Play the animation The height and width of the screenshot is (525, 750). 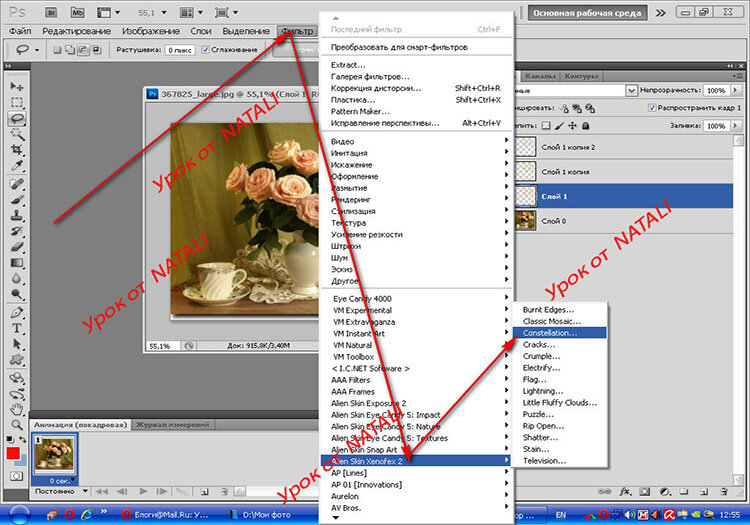coord(143,491)
